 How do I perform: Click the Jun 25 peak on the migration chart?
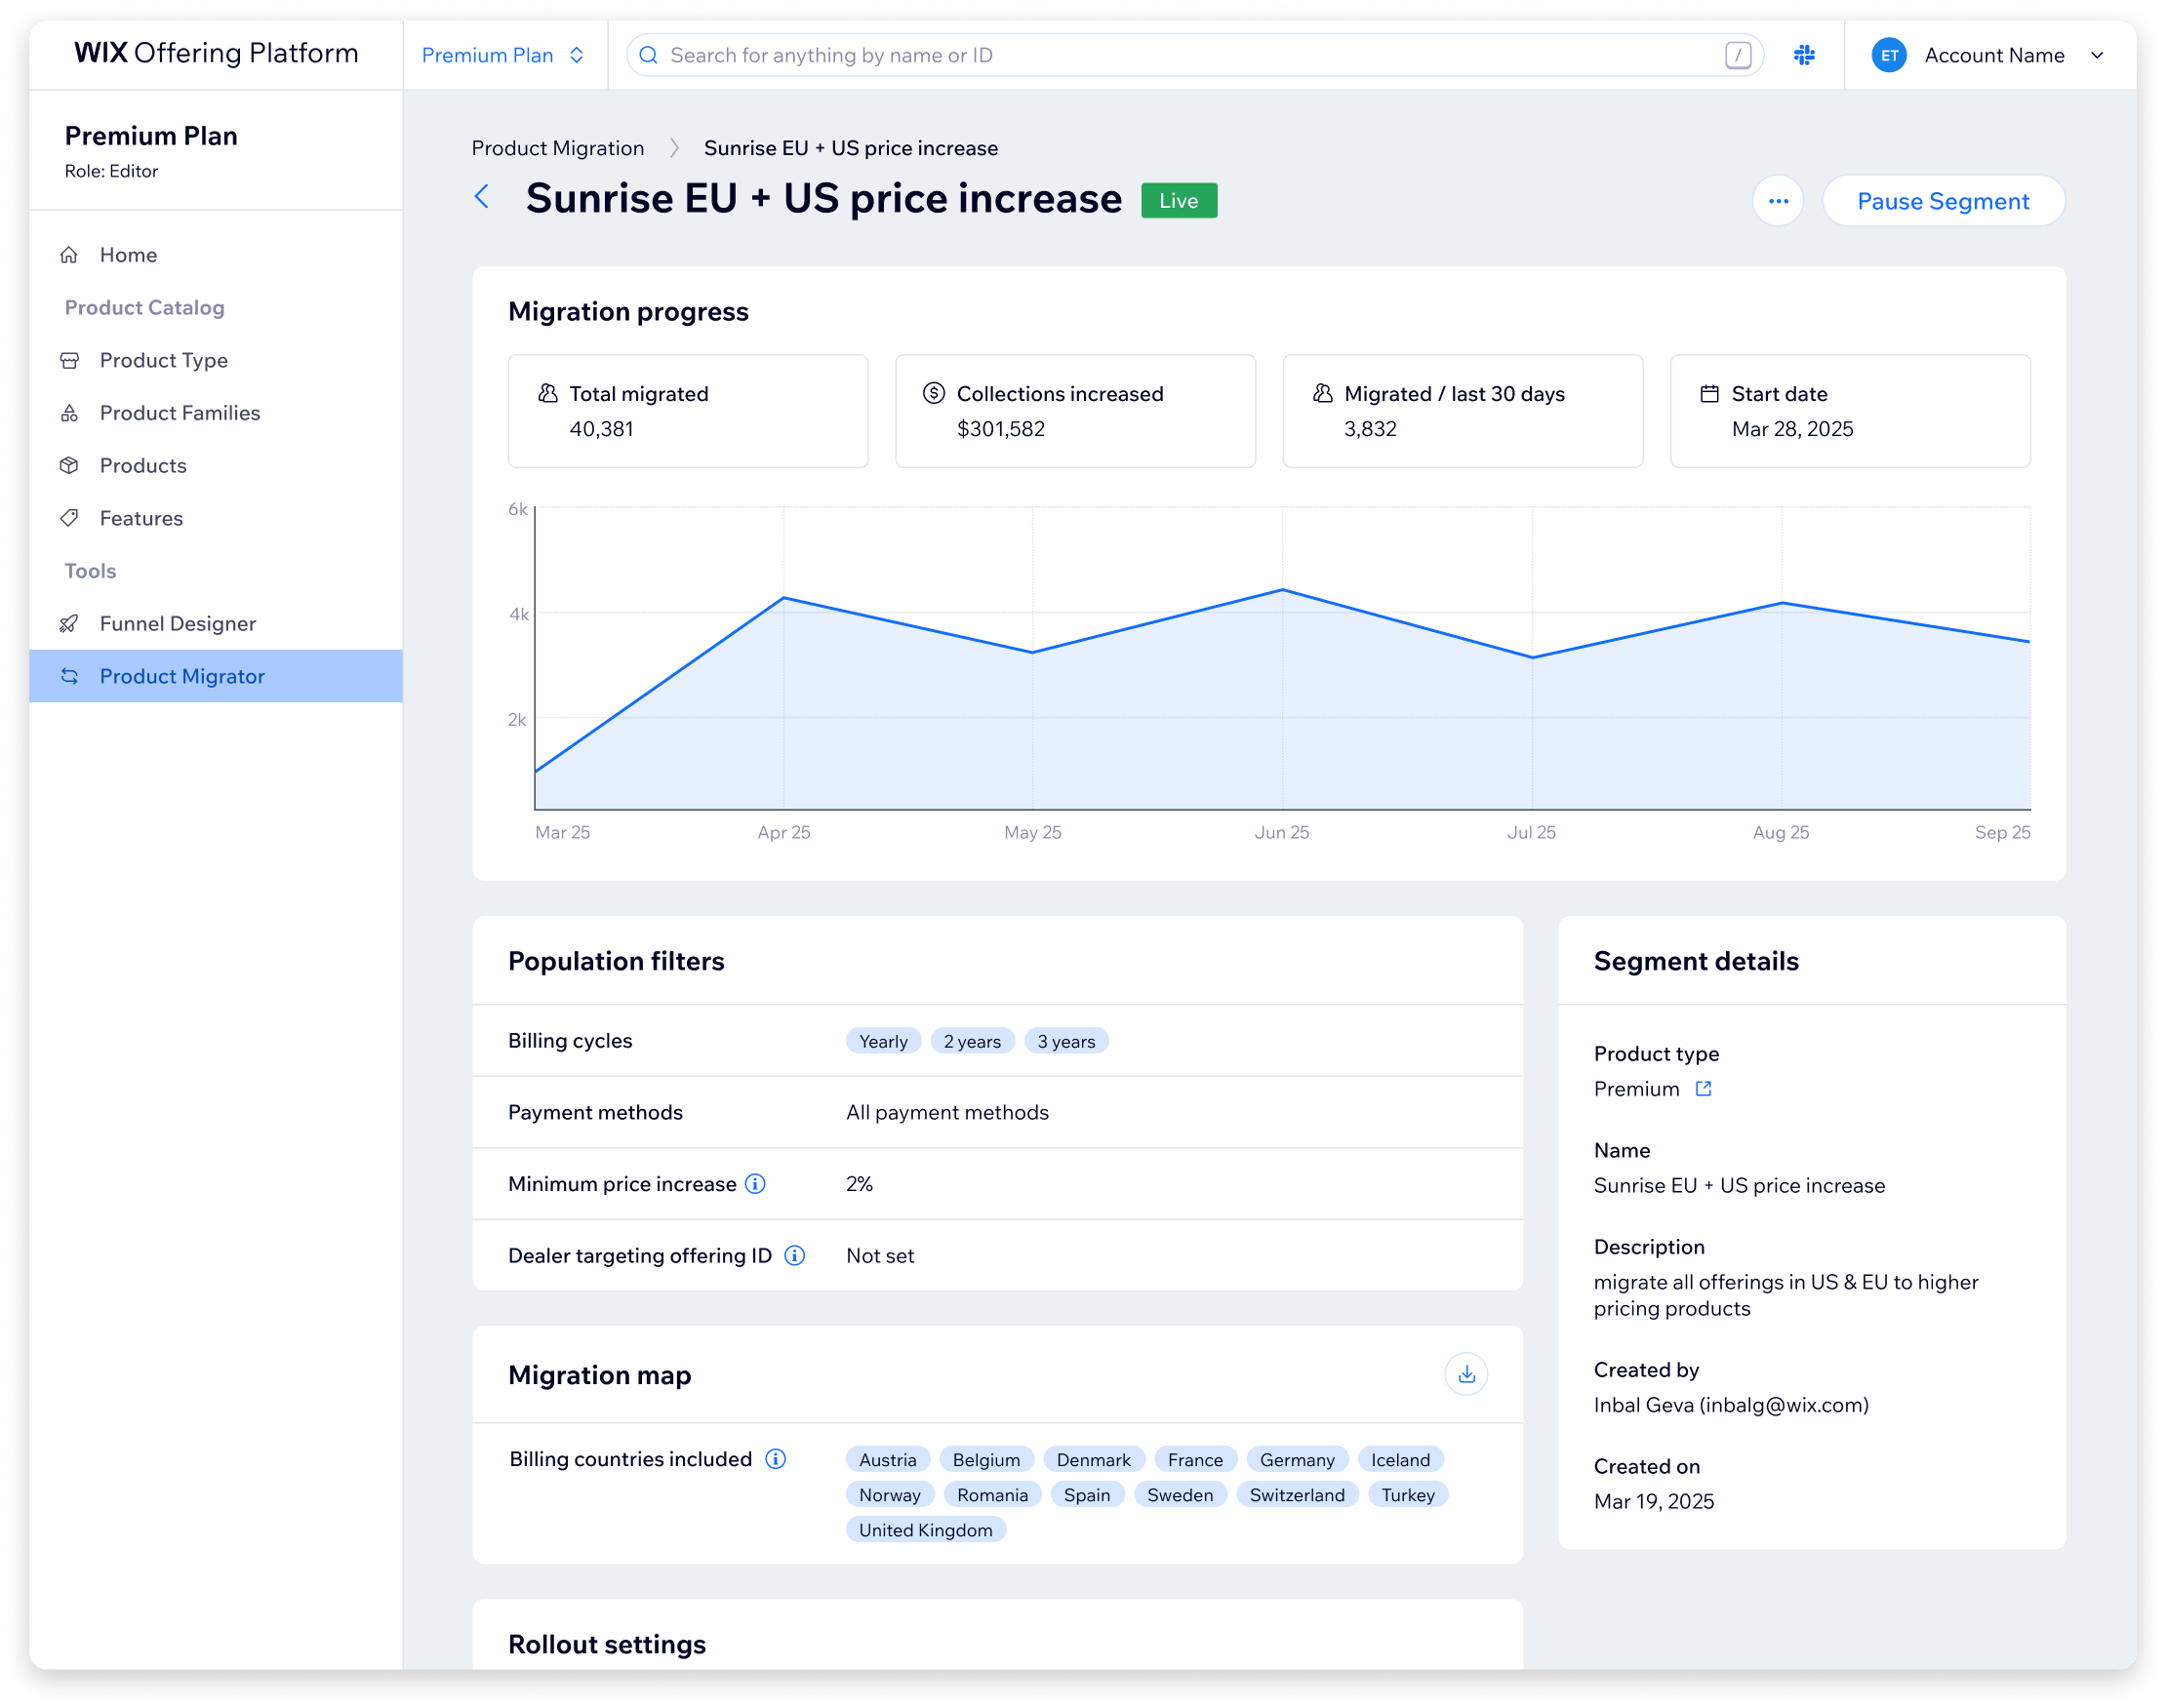click(1282, 590)
